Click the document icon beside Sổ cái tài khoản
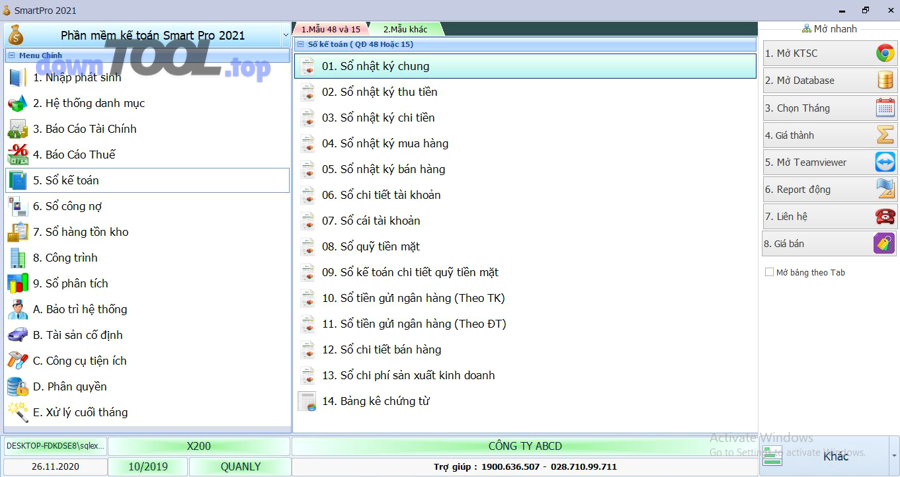 click(308, 221)
